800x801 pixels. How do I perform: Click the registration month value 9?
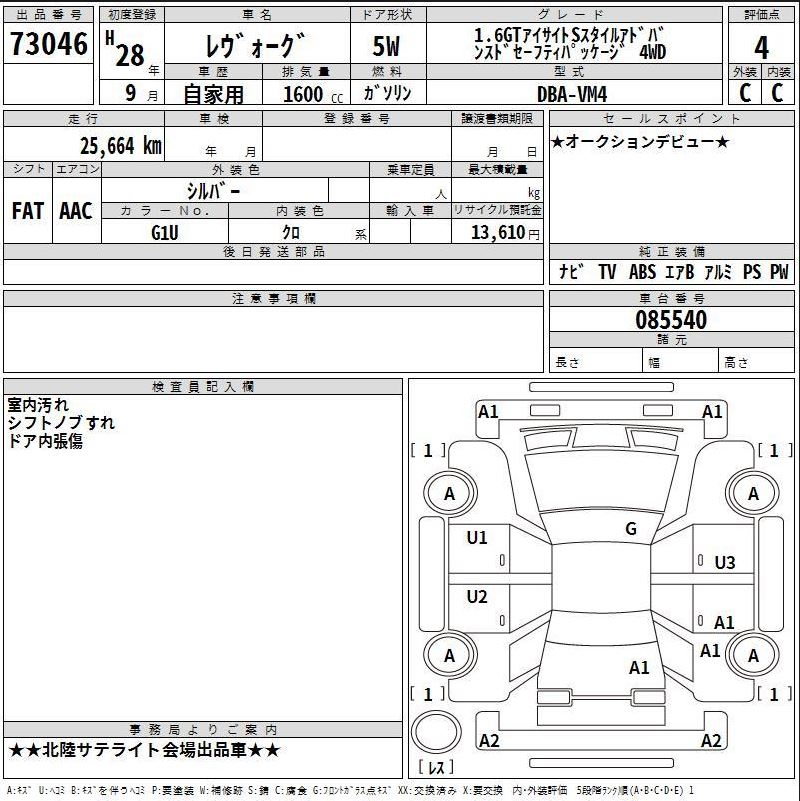tap(131, 93)
